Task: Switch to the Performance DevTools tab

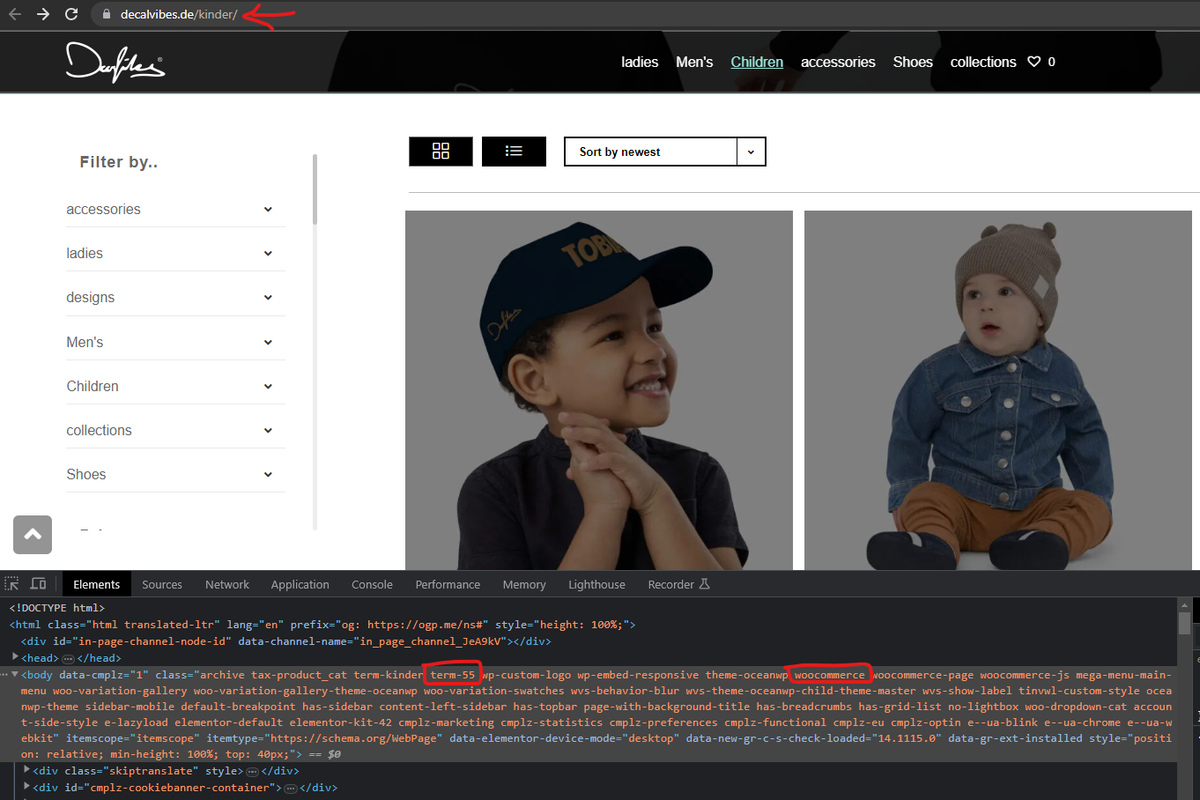Action: click(x=448, y=584)
